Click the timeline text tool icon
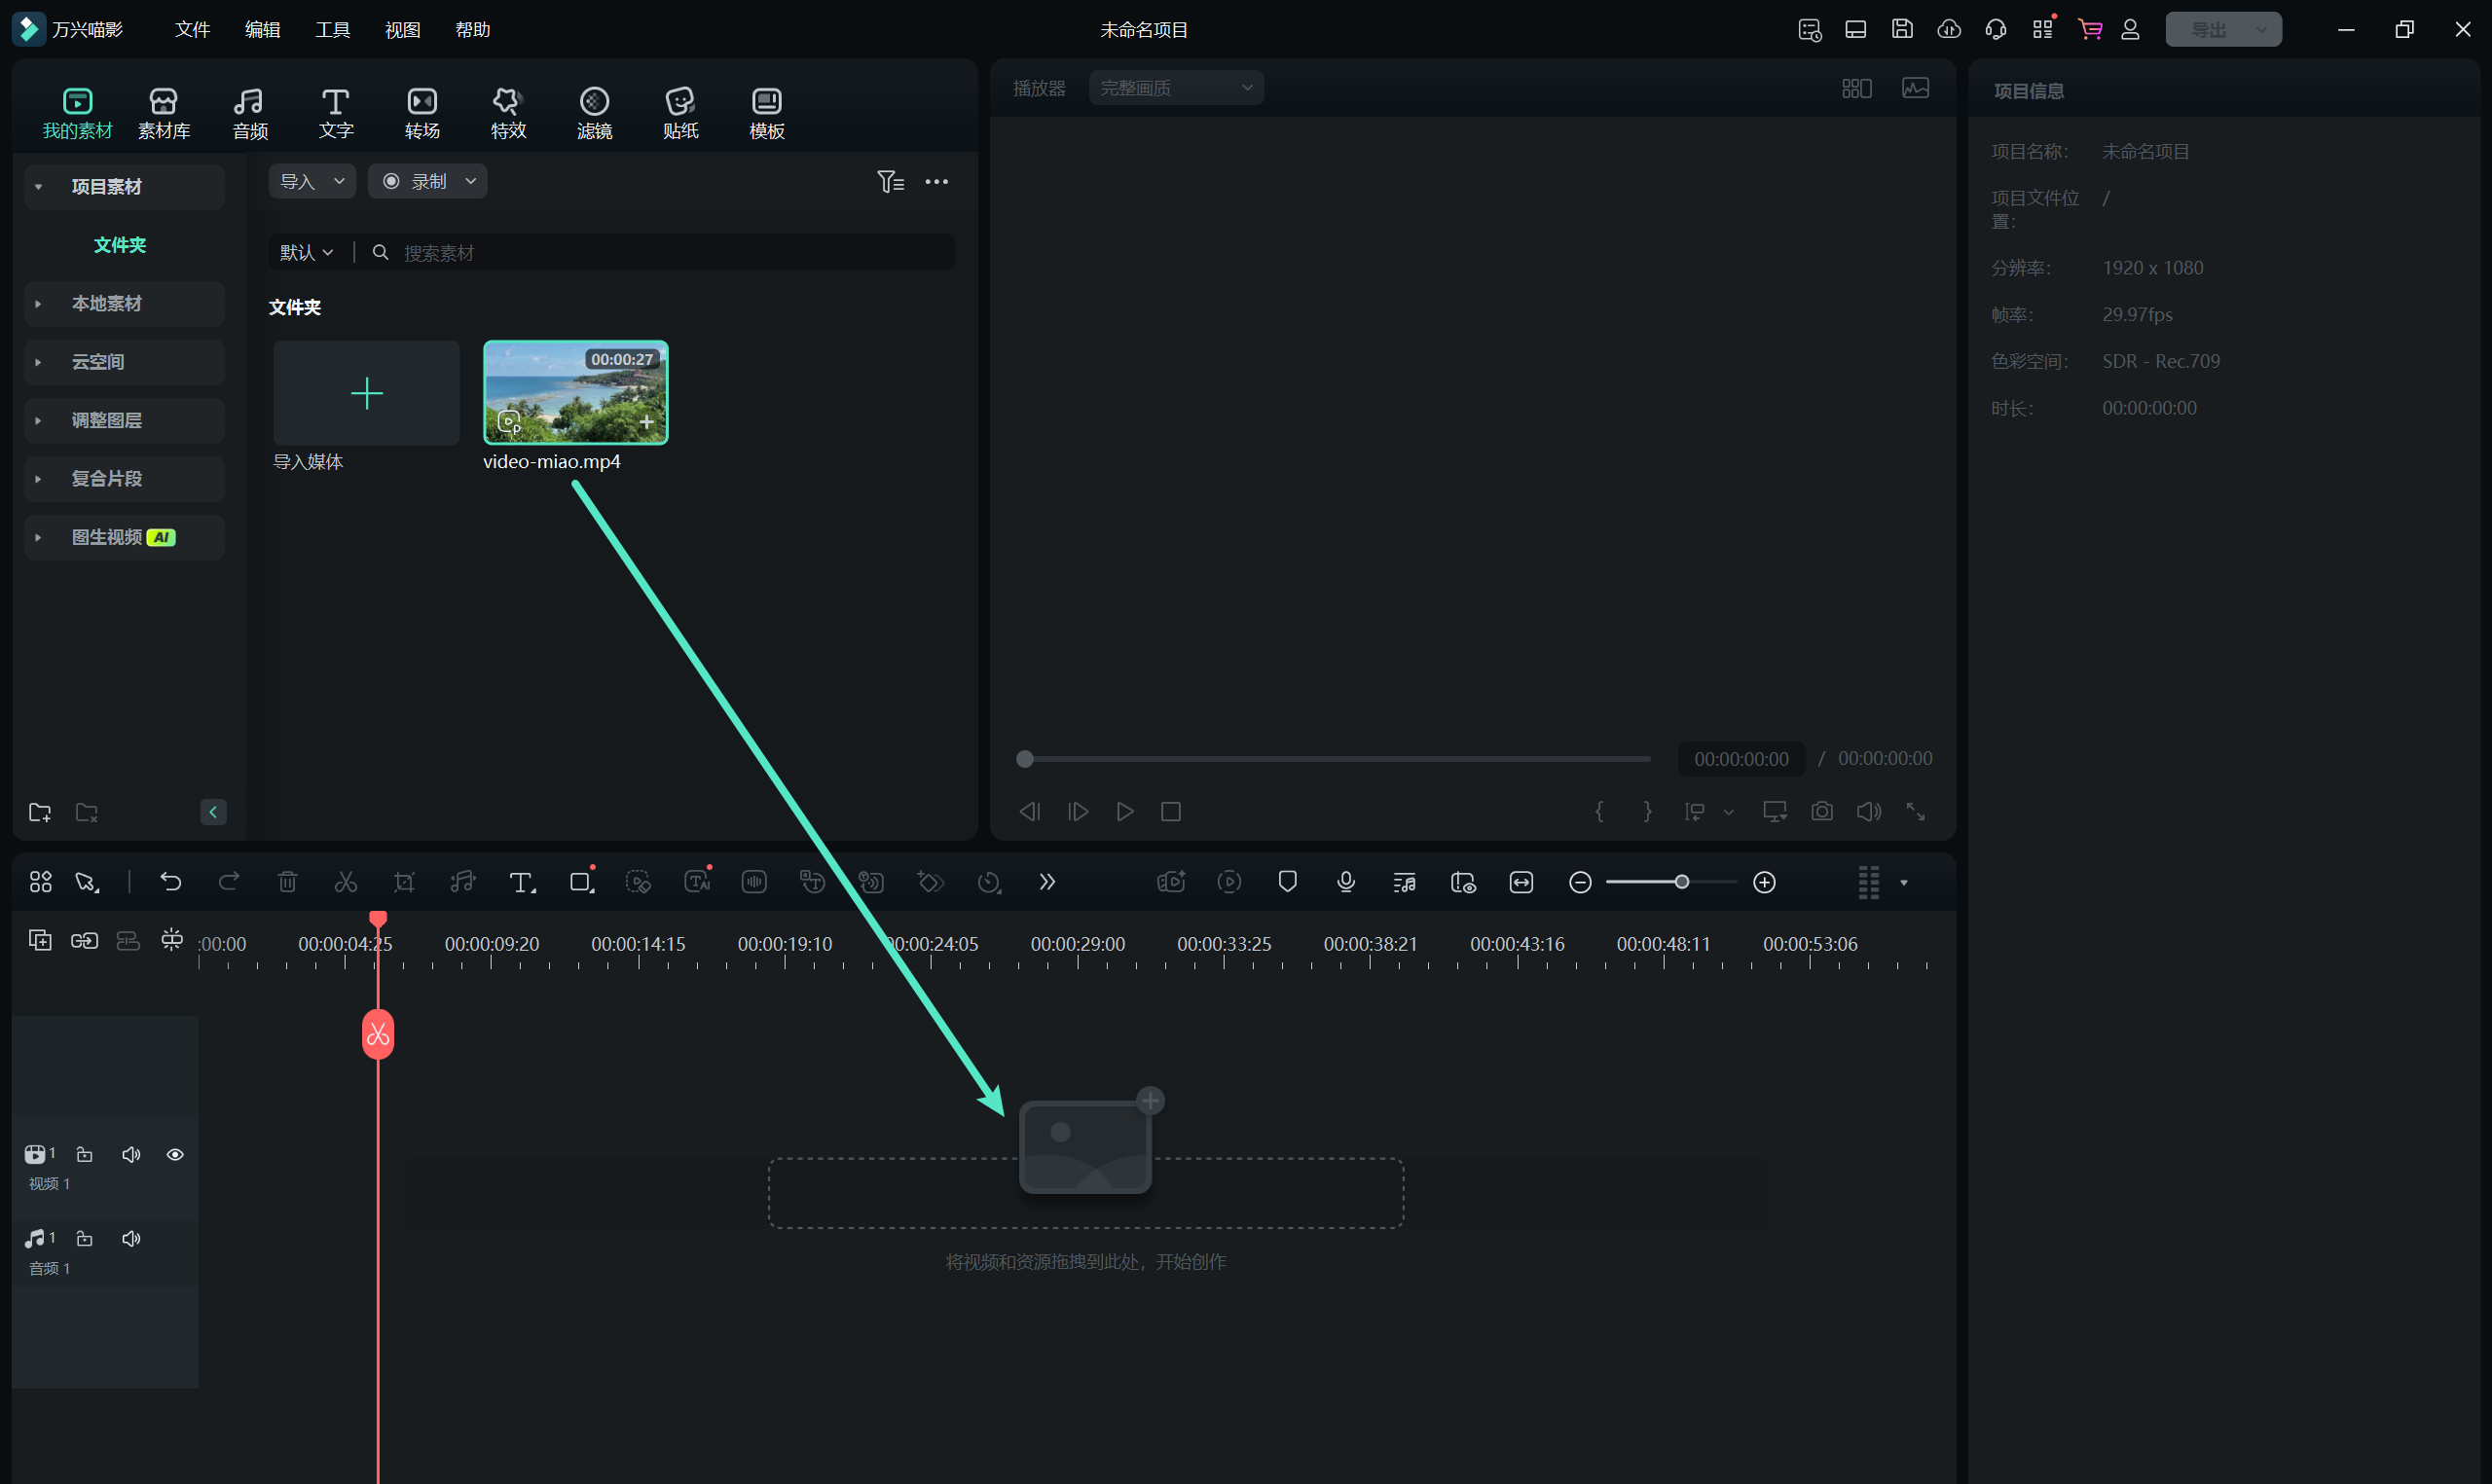This screenshot has width=2492, height=1484. (x=521, y=882)
